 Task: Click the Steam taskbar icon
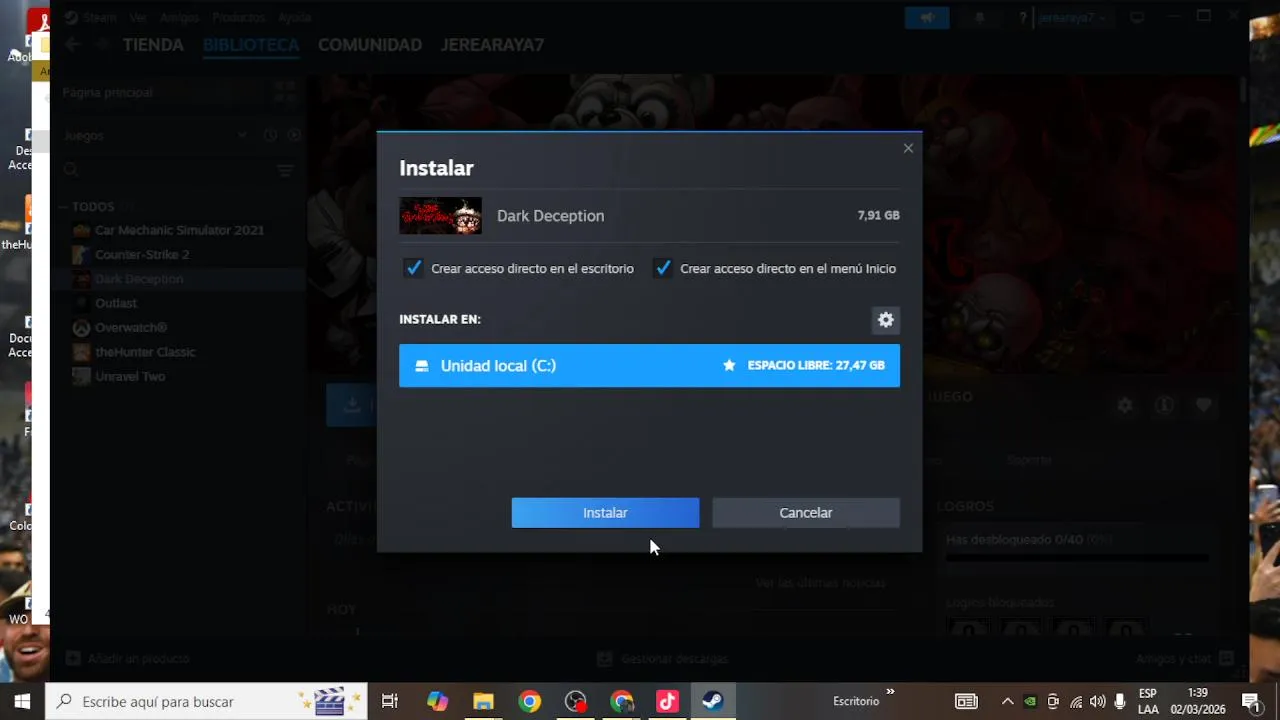[x=713, y=701]
